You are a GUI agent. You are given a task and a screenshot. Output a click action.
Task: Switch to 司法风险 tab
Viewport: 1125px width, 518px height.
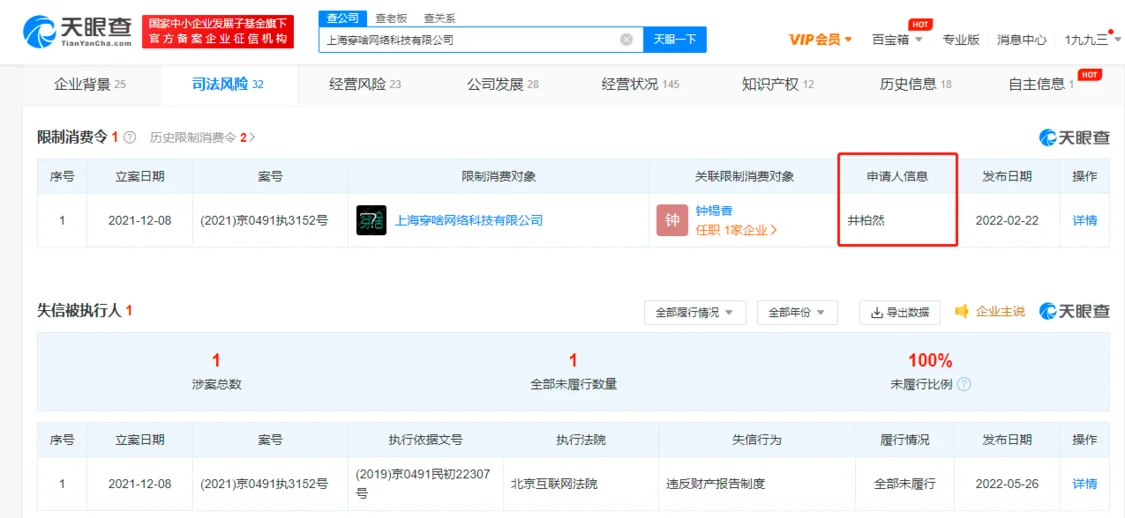click(228, 85)
